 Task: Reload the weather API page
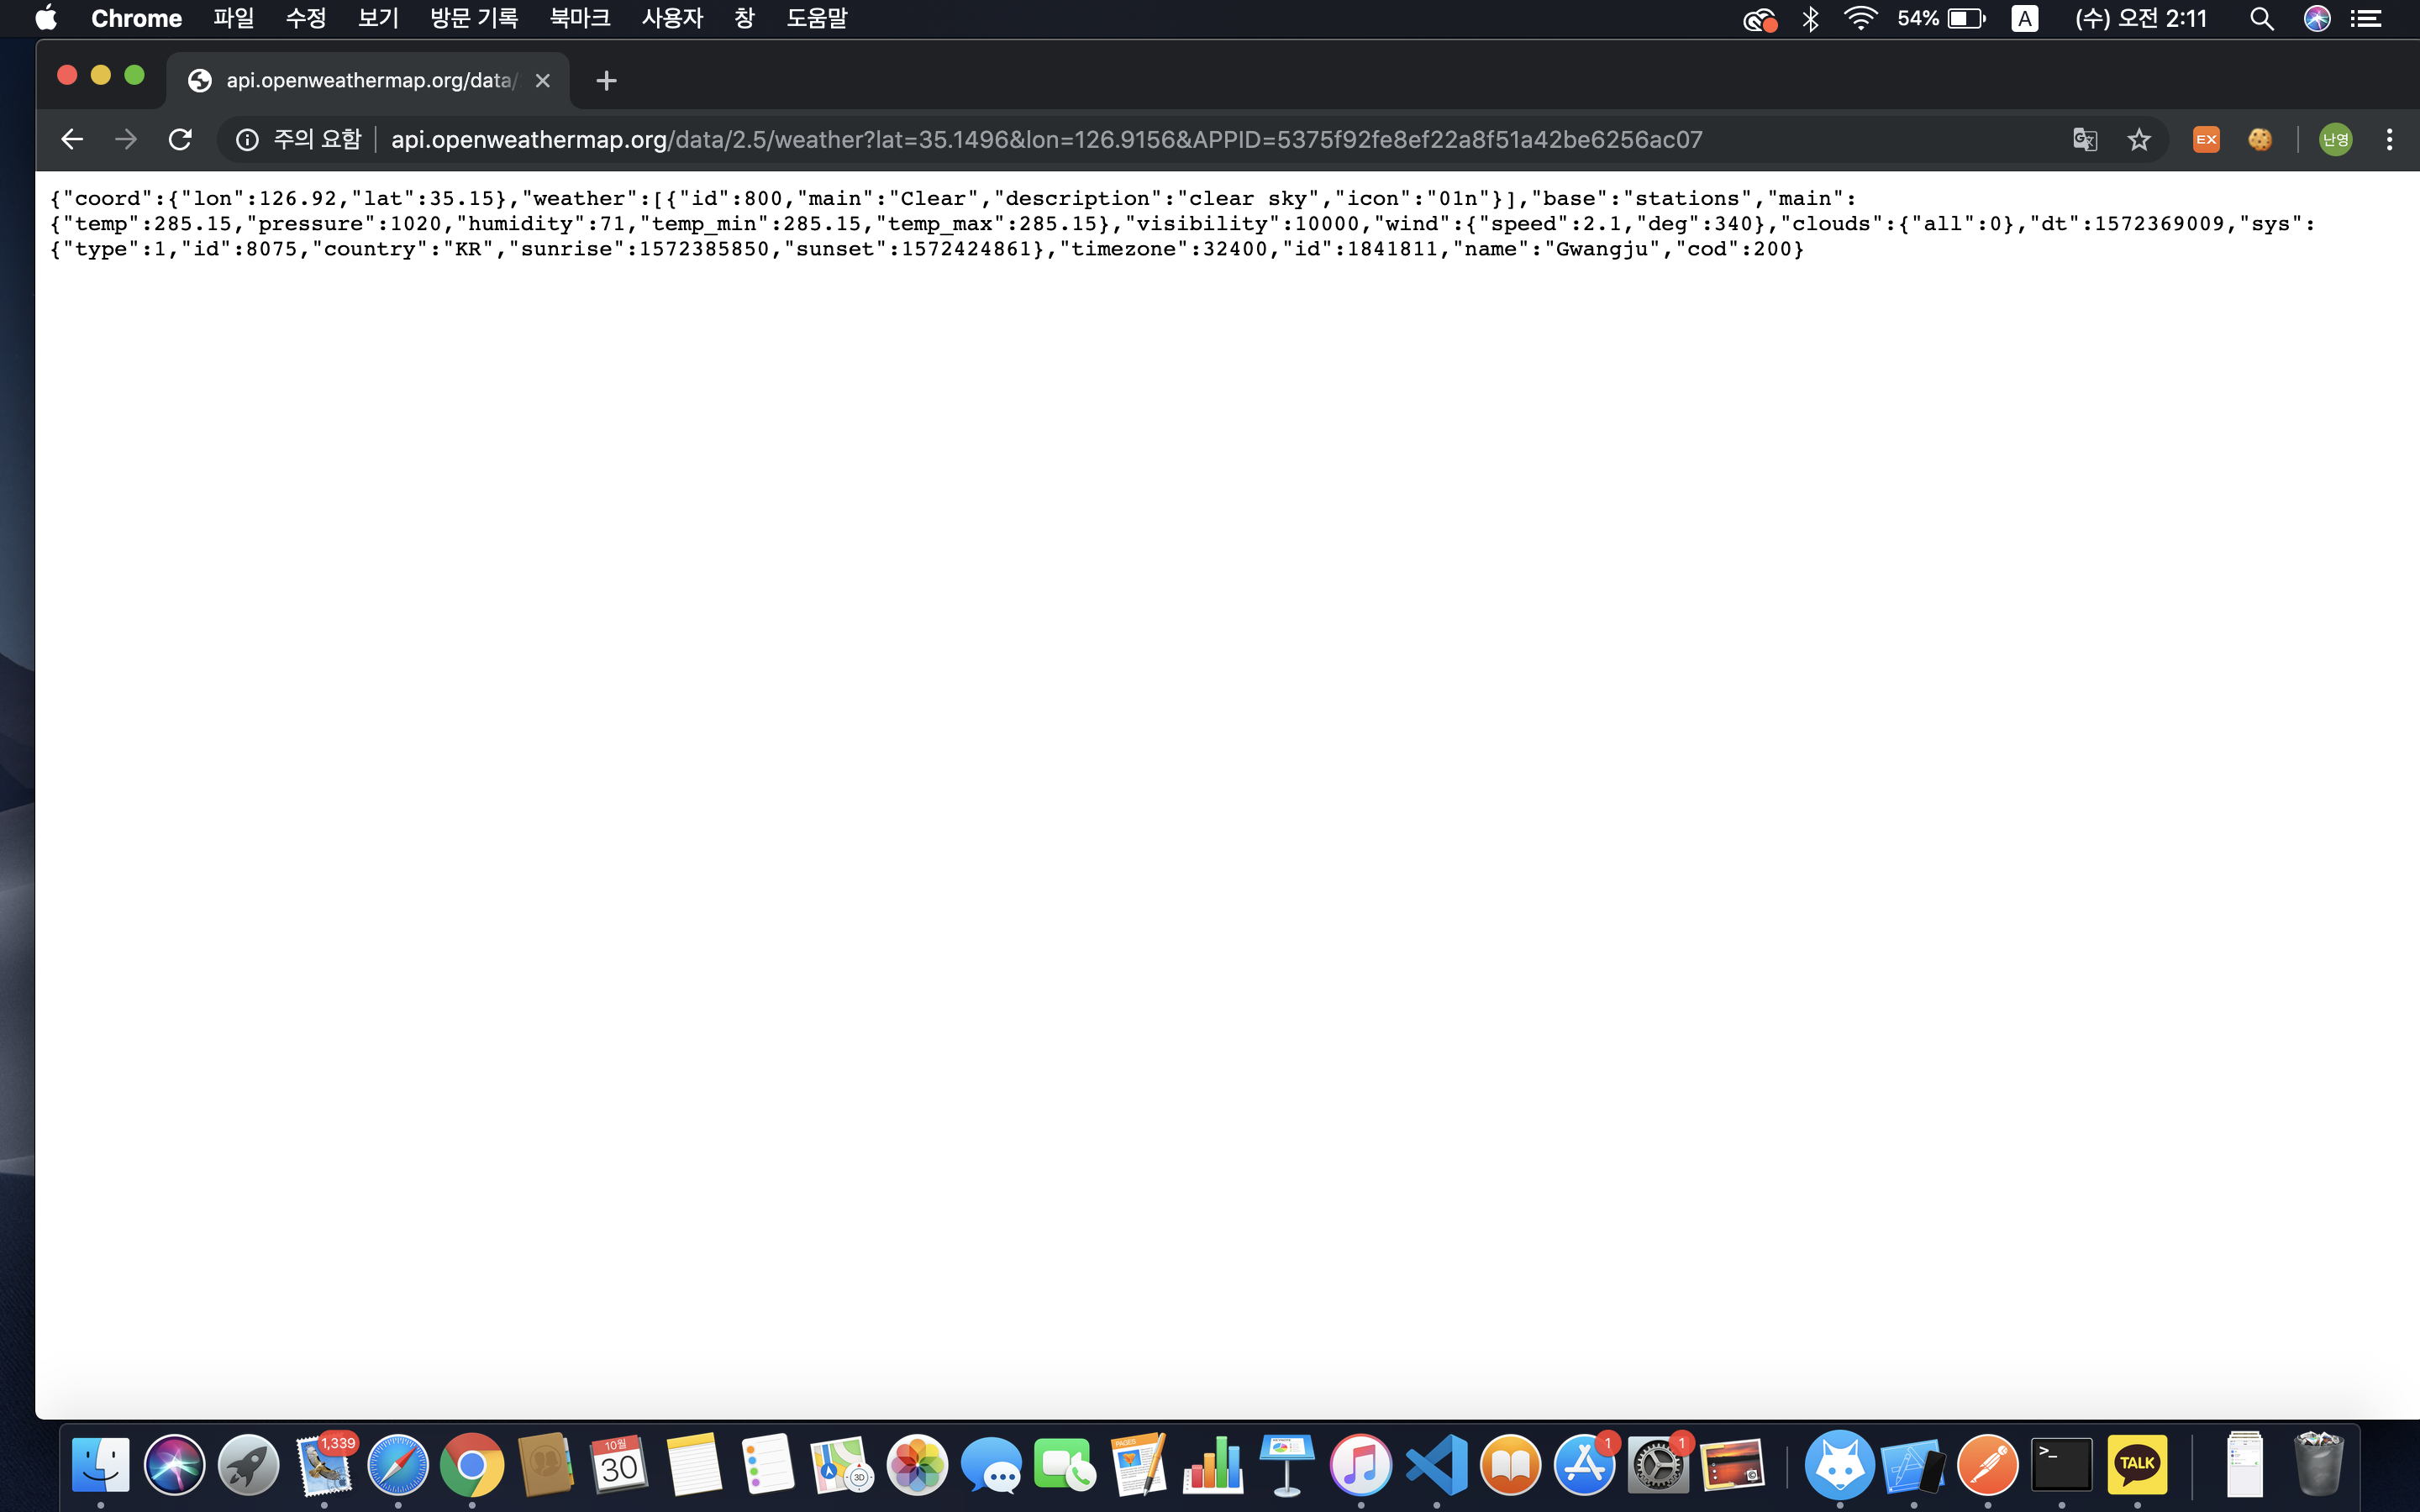point(180,139)
